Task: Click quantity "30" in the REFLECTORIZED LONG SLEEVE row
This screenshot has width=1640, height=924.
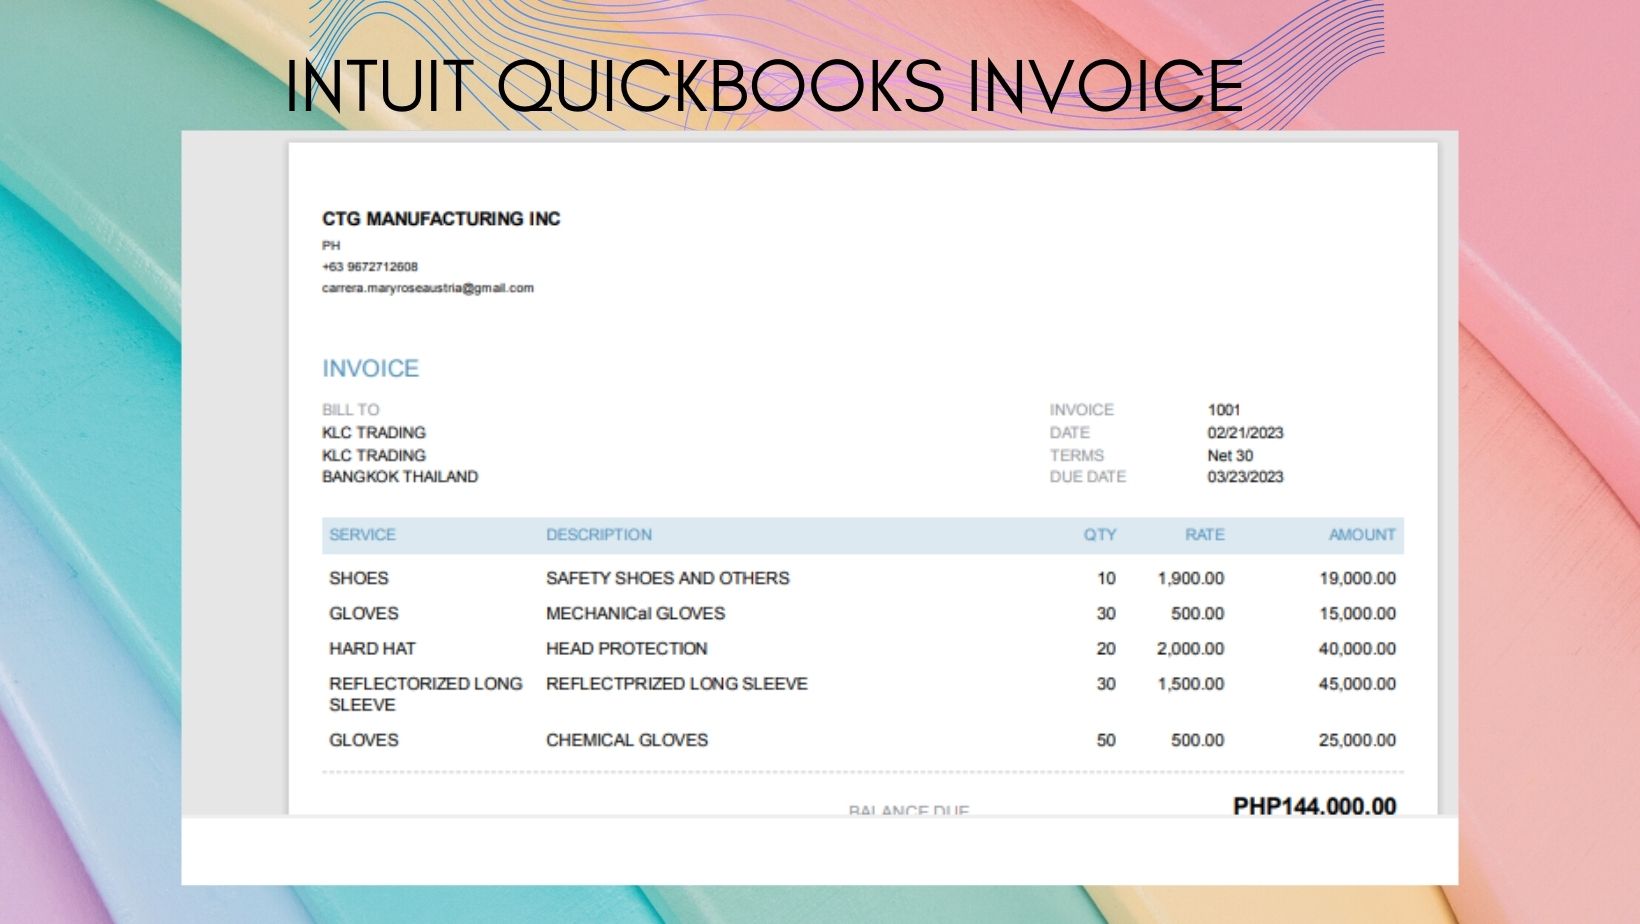Action: point(1106,684)
